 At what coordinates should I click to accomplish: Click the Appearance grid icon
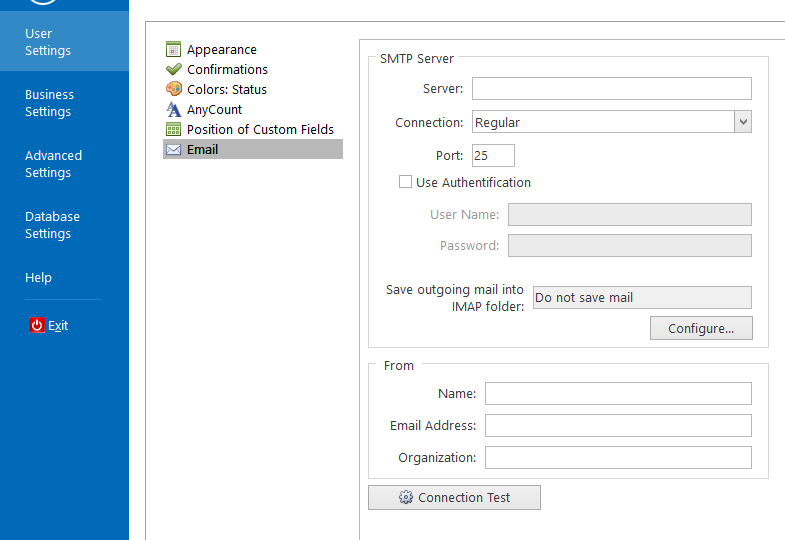click(x=173, y=49)
